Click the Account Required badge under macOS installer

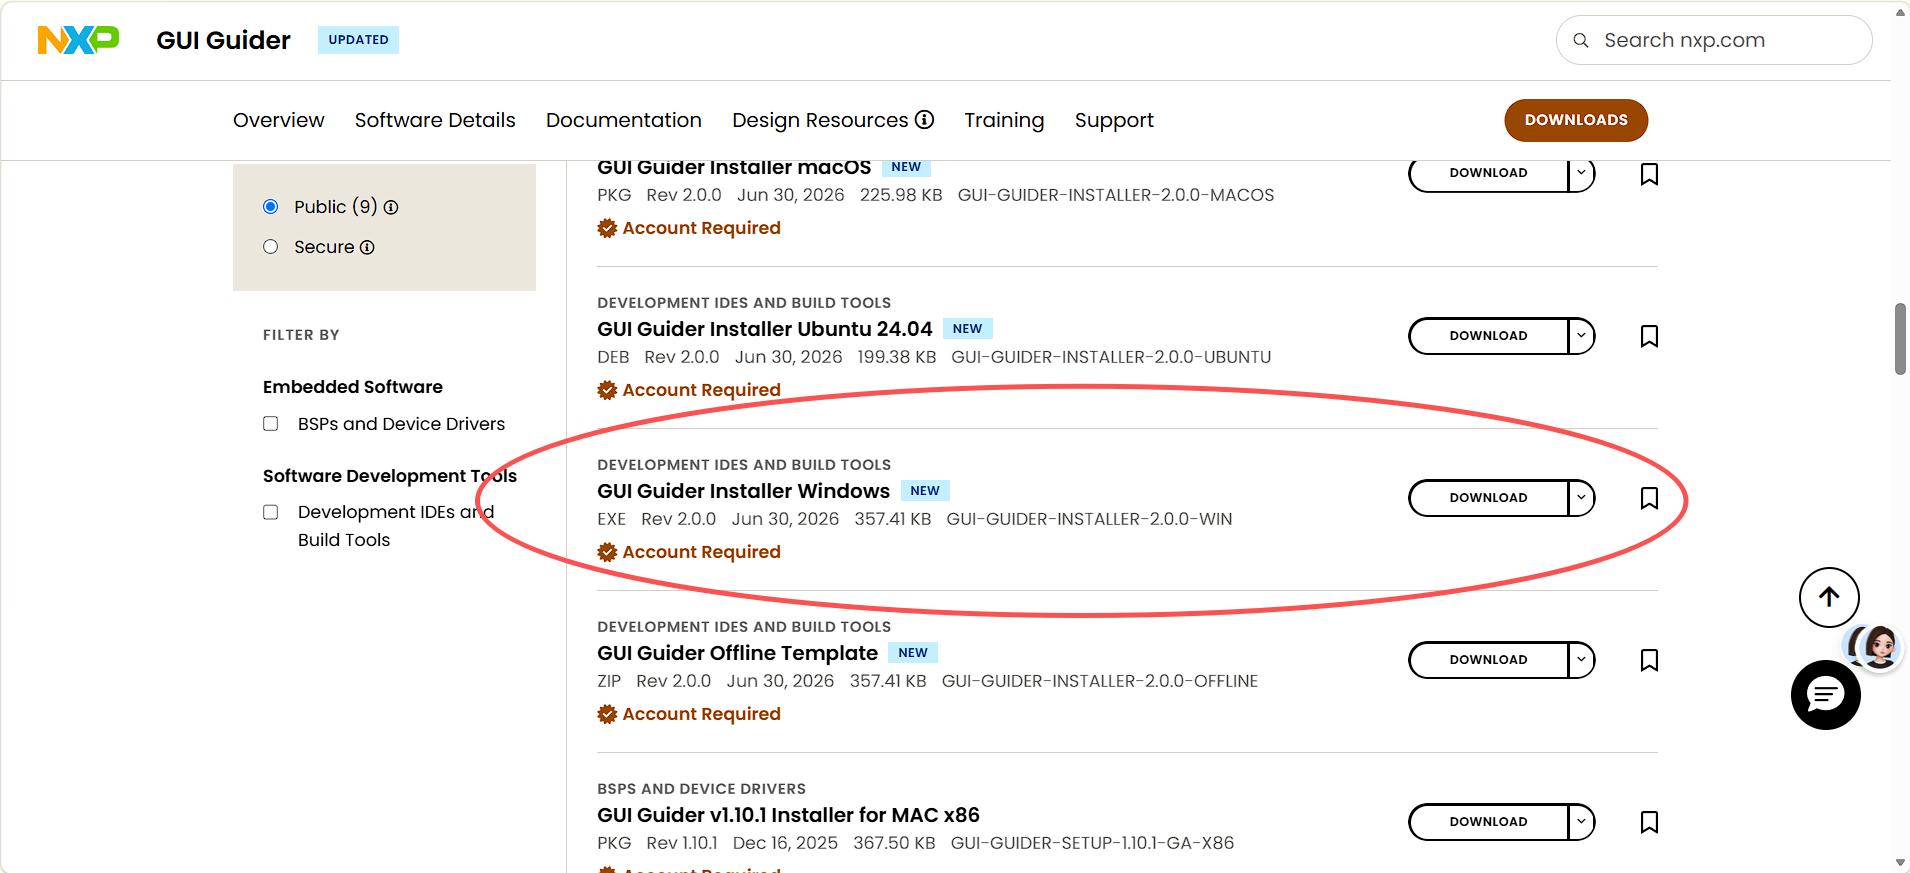tap(689, 228)
